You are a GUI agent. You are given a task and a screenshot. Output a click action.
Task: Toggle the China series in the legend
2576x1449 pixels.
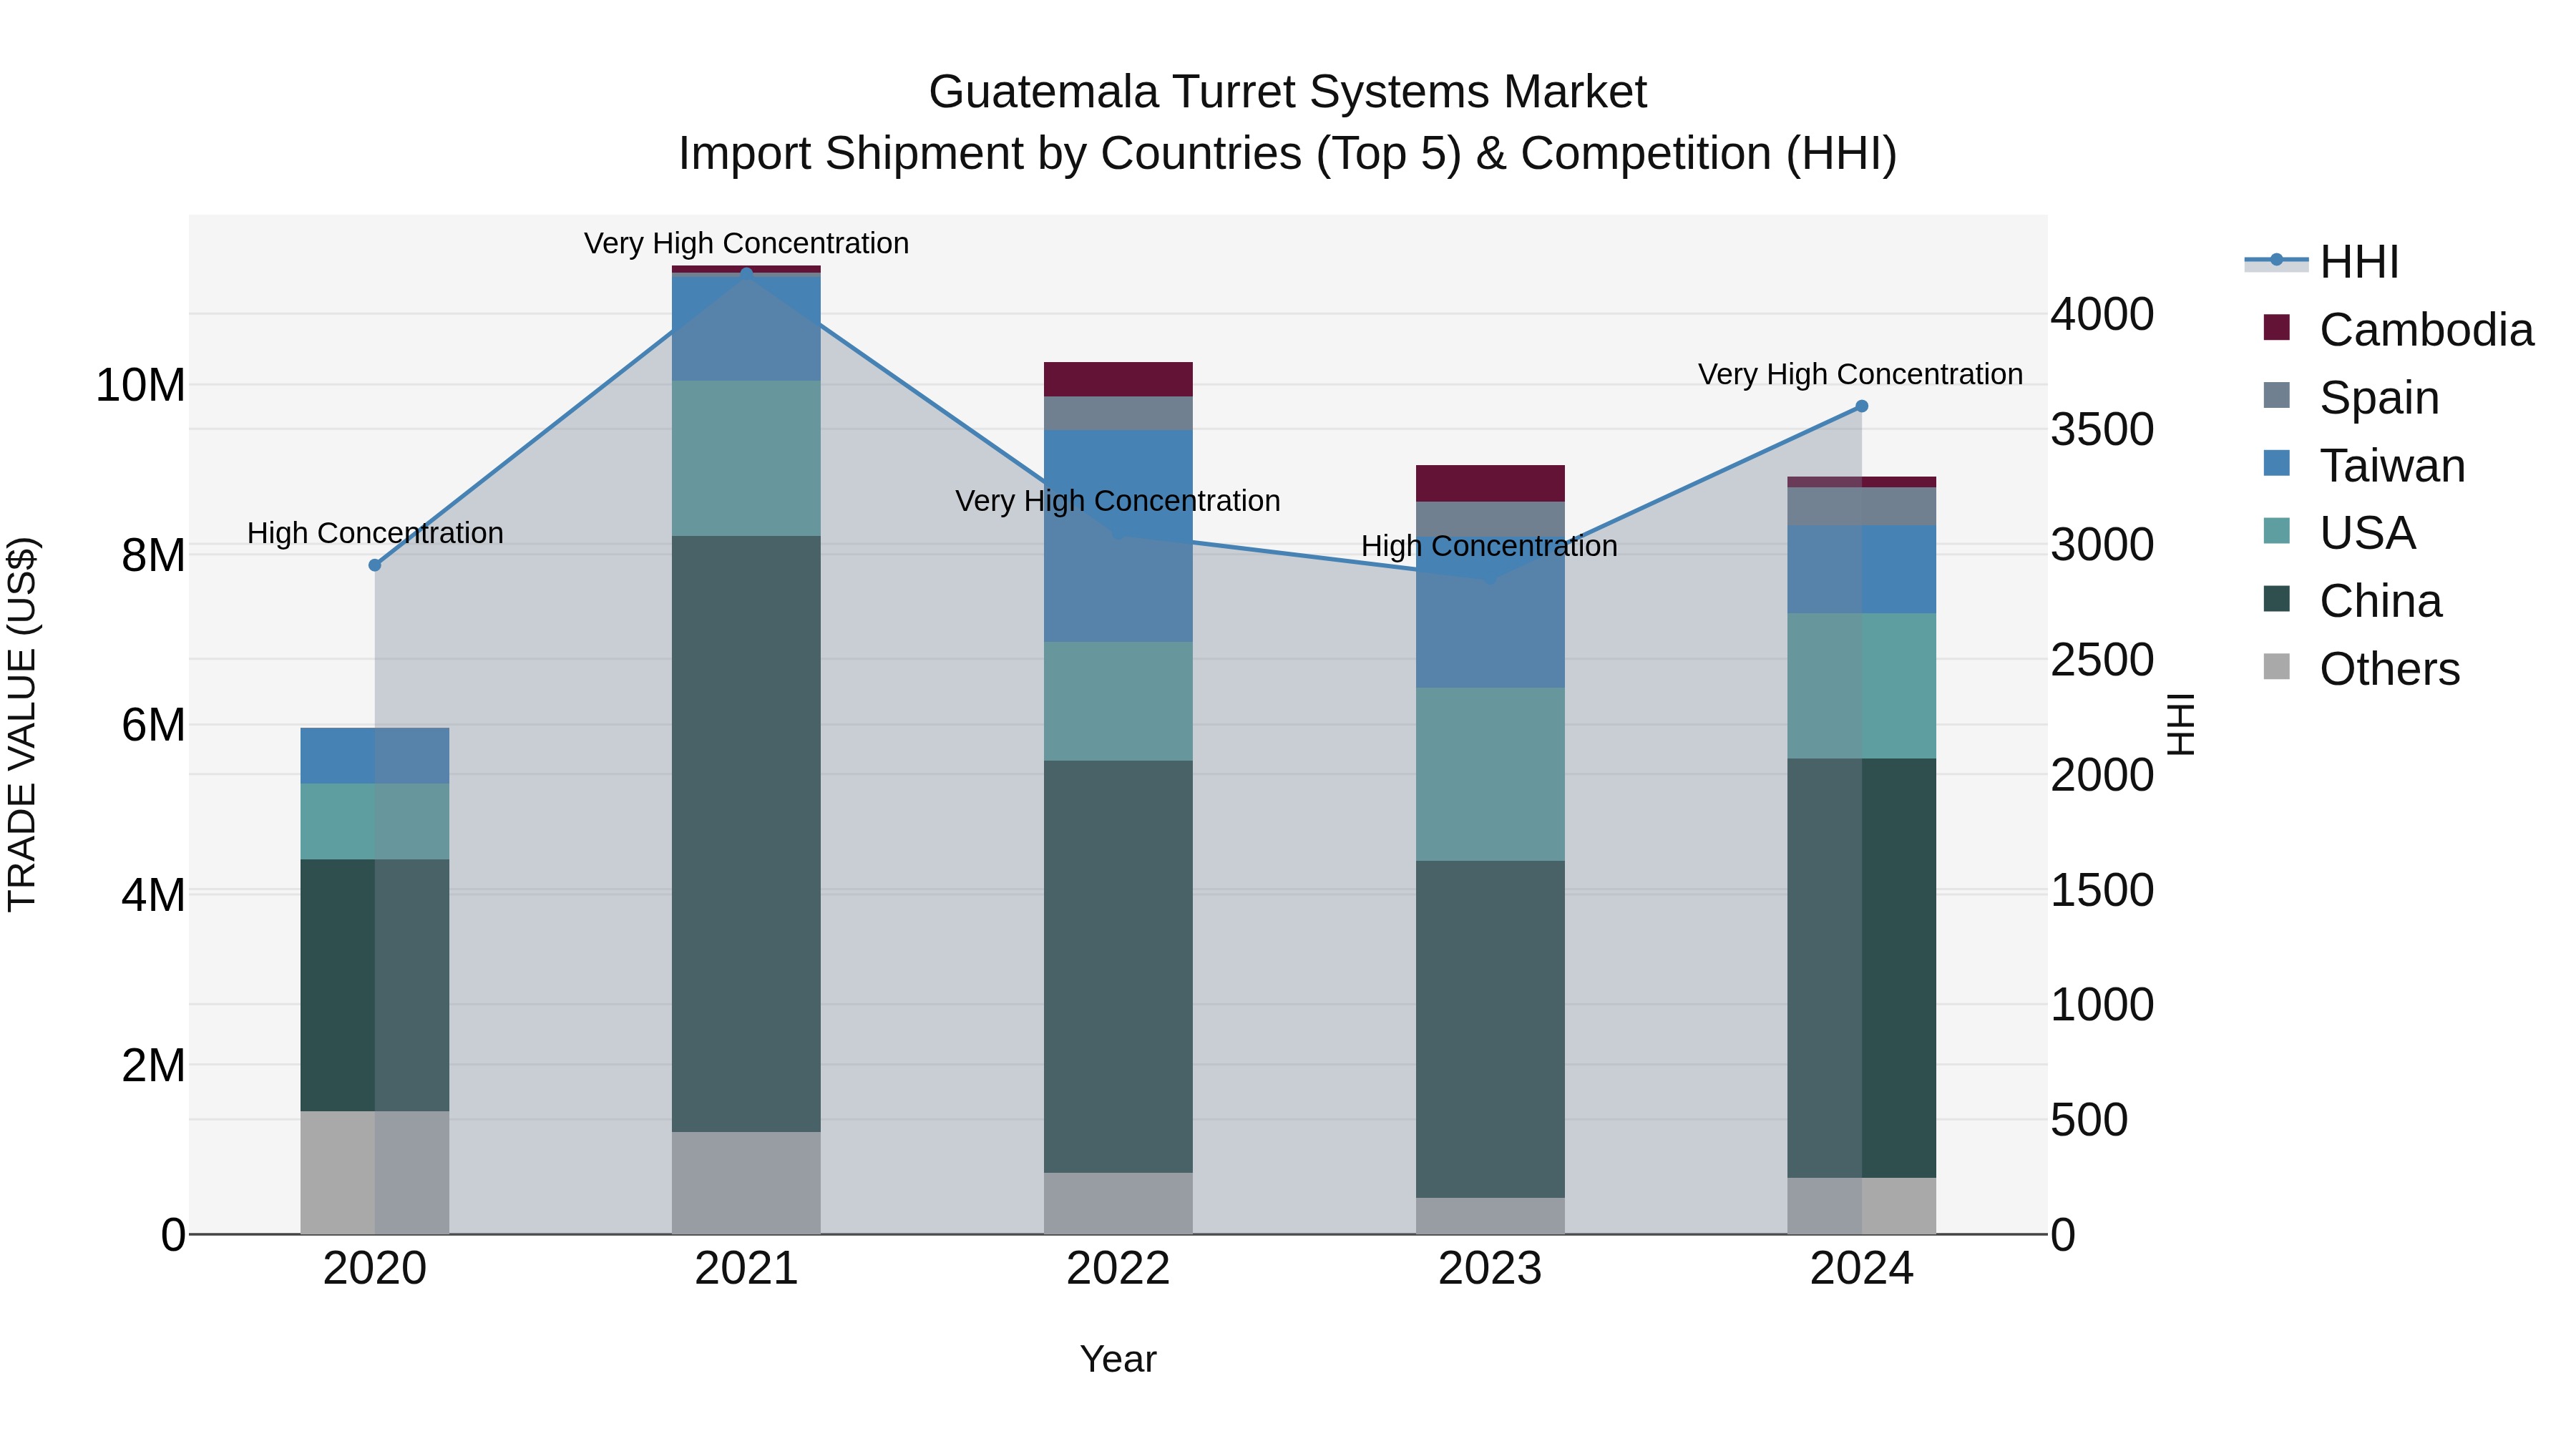(2353, 601)
